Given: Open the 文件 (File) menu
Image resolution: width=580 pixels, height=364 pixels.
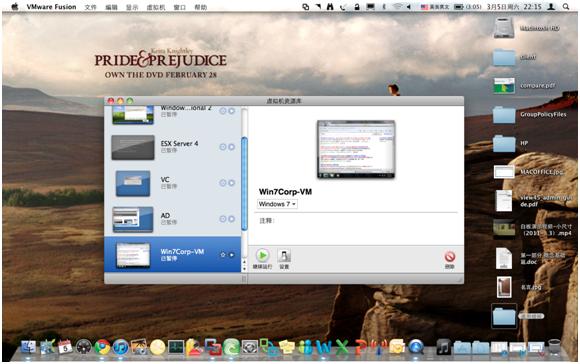Looking at the screenshot, I should (x=90, y=7).
